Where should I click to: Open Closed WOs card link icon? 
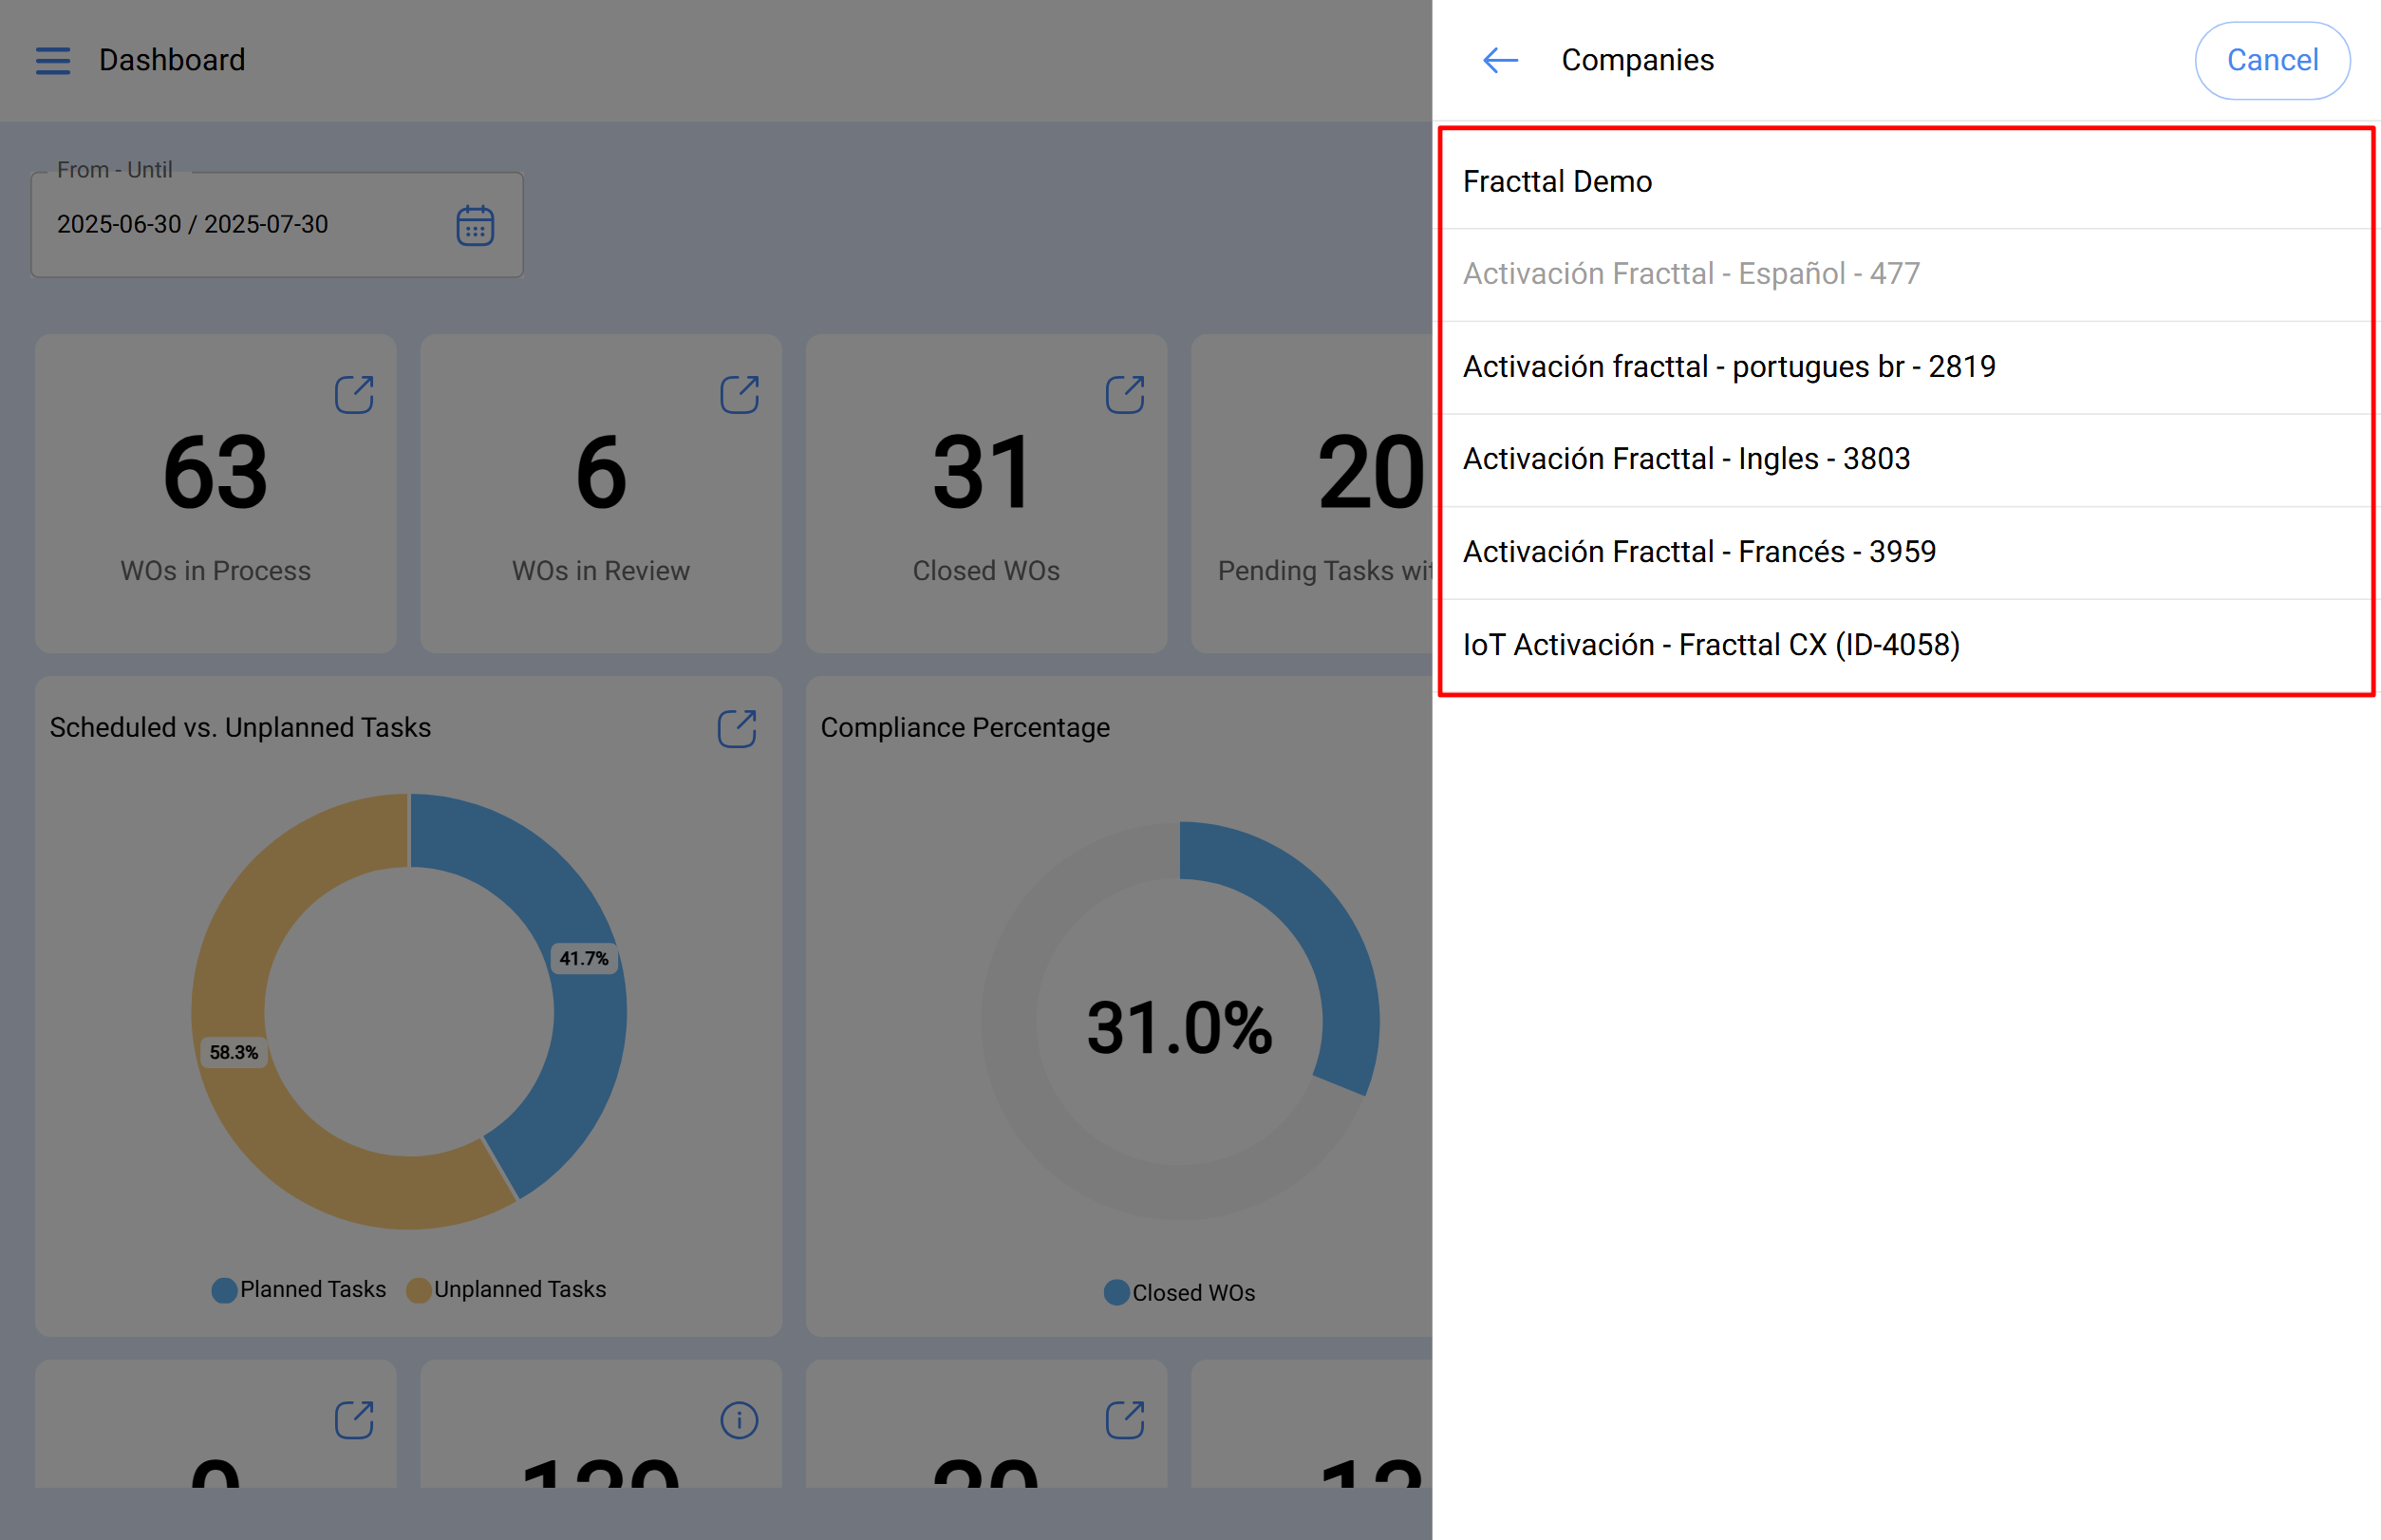1124,395
